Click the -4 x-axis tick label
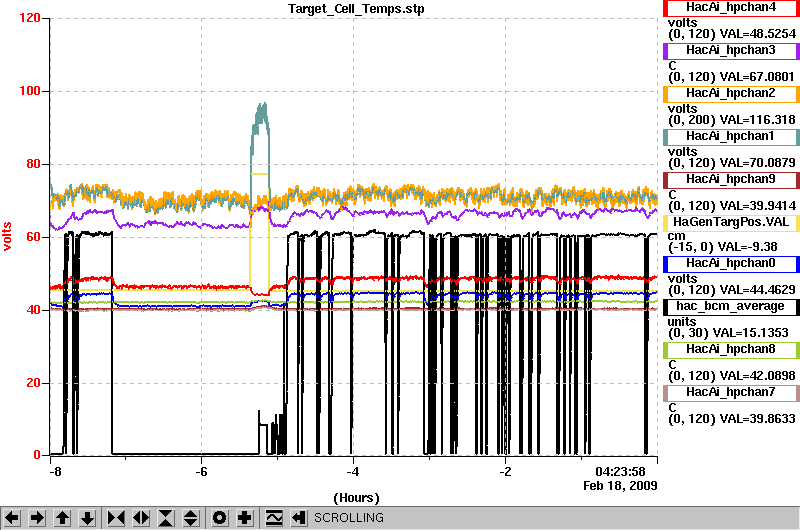The width and height of the screenshot is (800, 530). point(353,472)
